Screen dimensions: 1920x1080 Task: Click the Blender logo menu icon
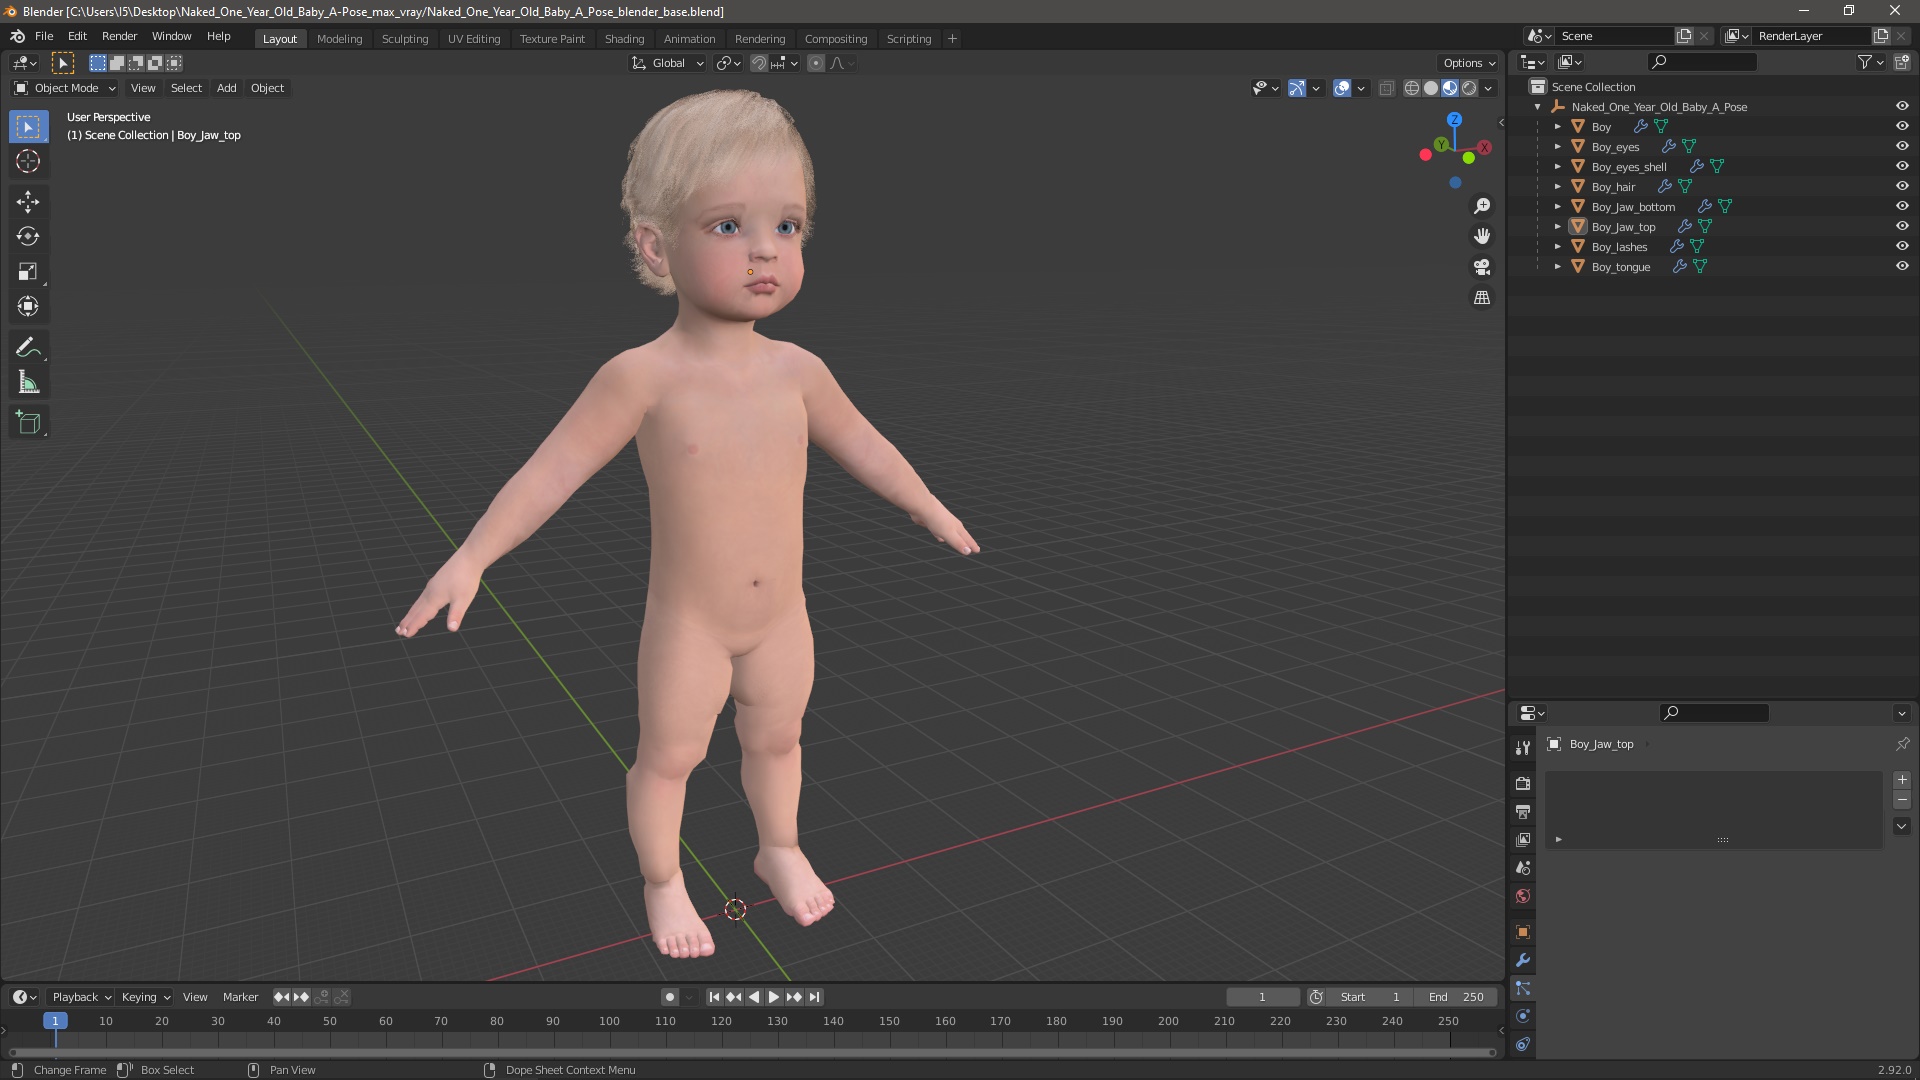pos(17,36)
